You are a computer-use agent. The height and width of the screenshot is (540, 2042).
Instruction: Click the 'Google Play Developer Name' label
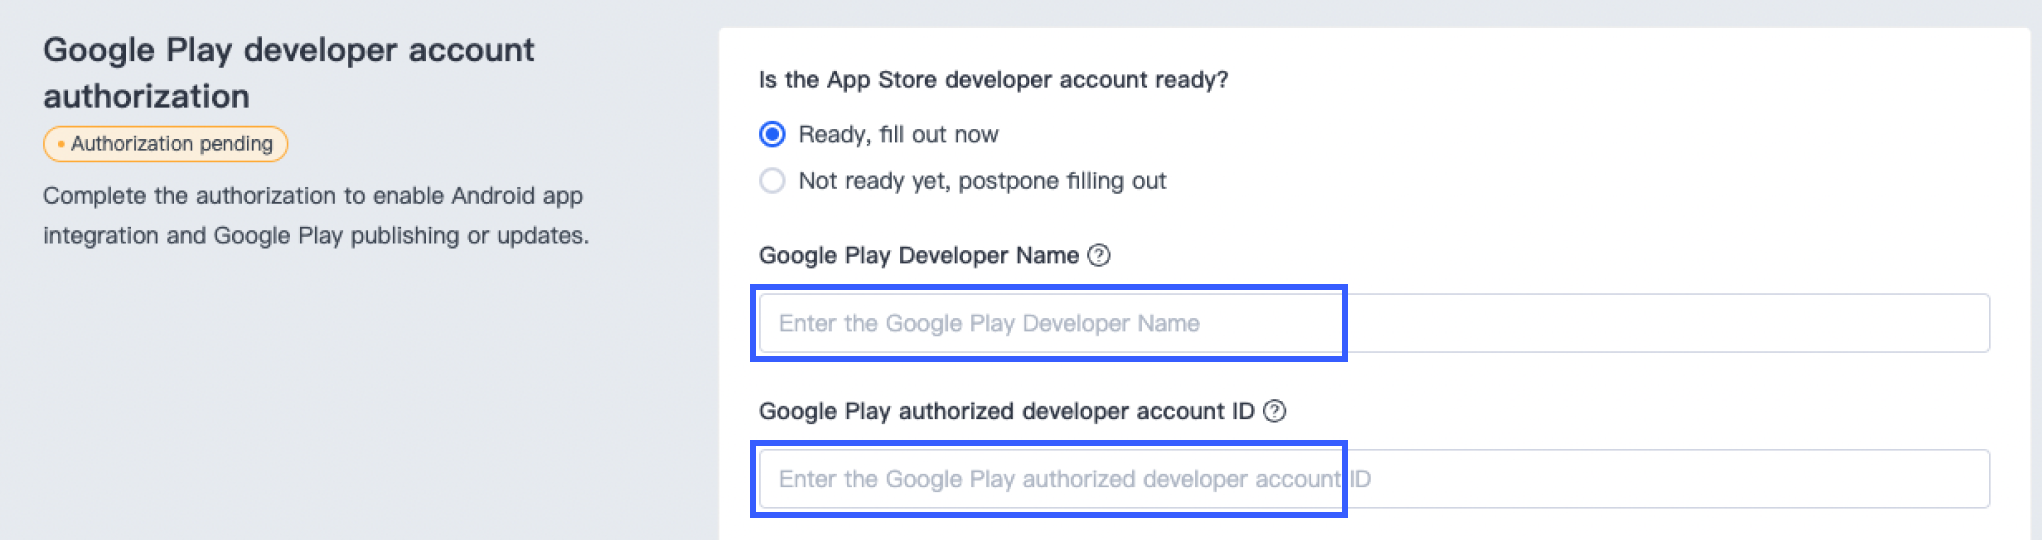[x=919, y=255]
